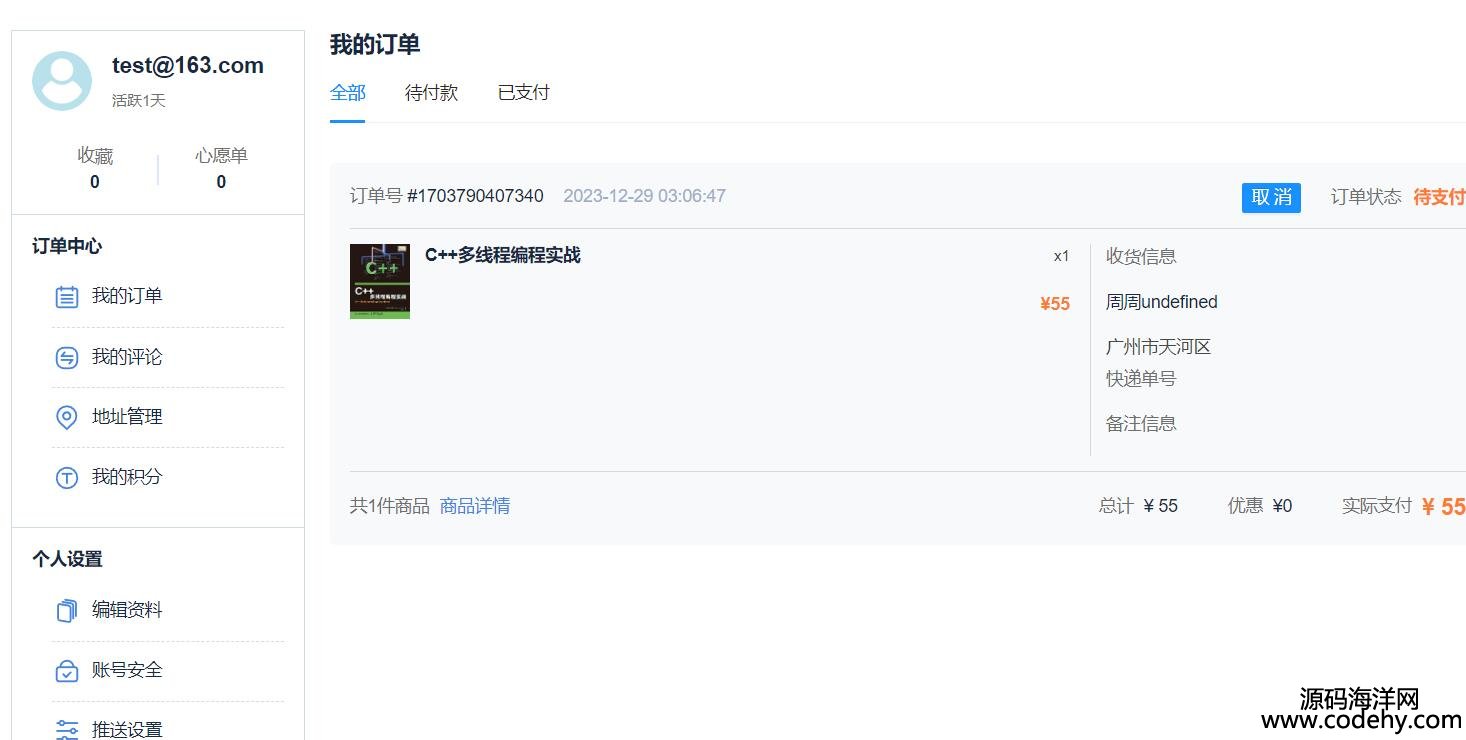Click the Account Security lock icon
This screenshot has height=740, width=1466.
(x=67, y=671)
